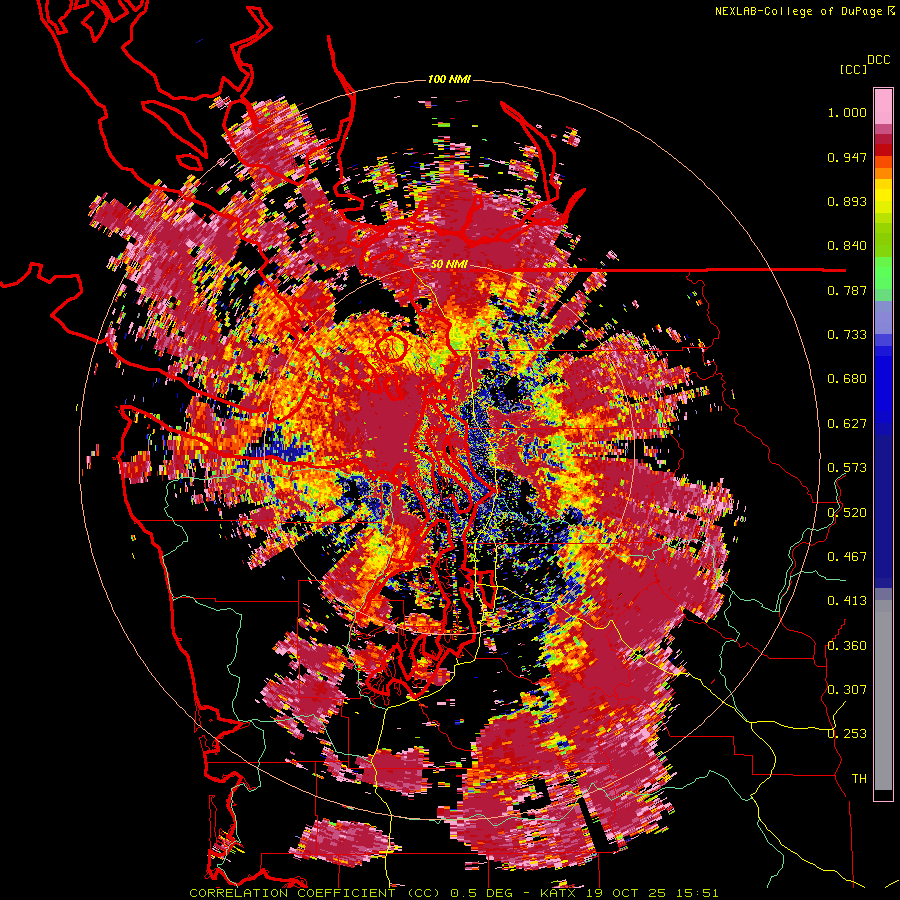Select the 0.520 legend value
Image resolution: width=900 pixels, height=900 pixels.
(847, 512)
